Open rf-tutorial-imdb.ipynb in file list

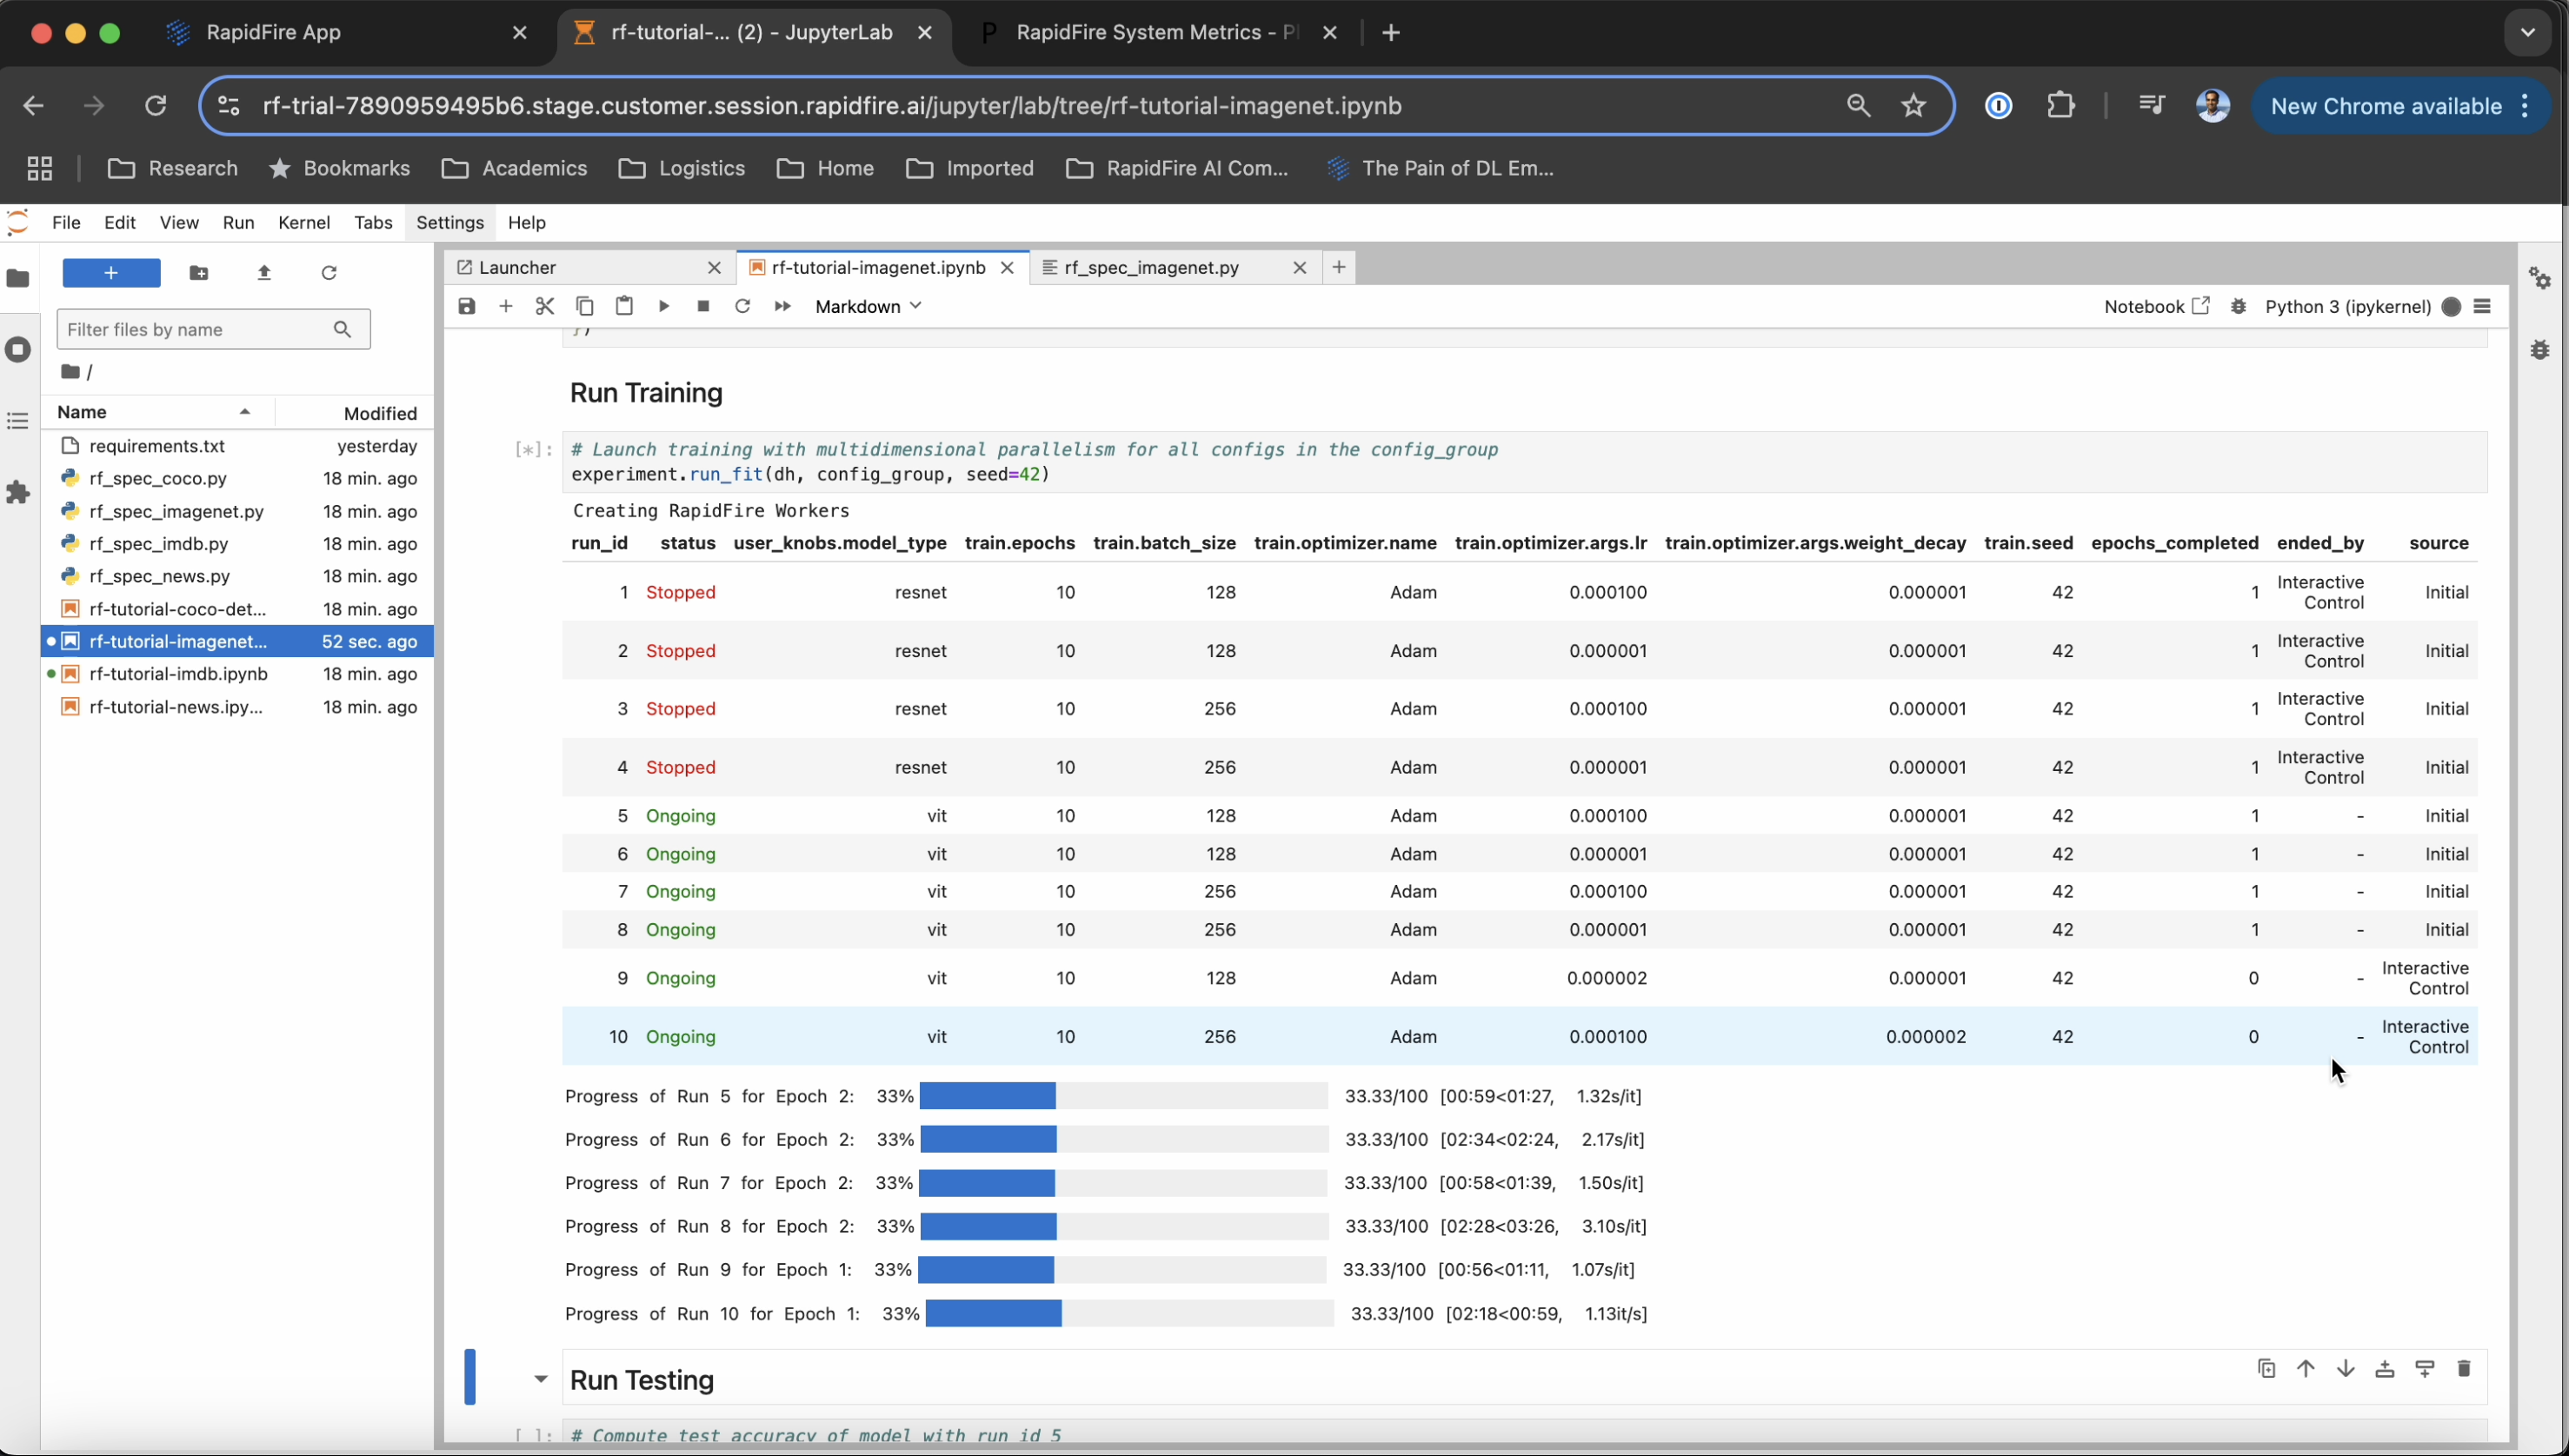(238, 673)
